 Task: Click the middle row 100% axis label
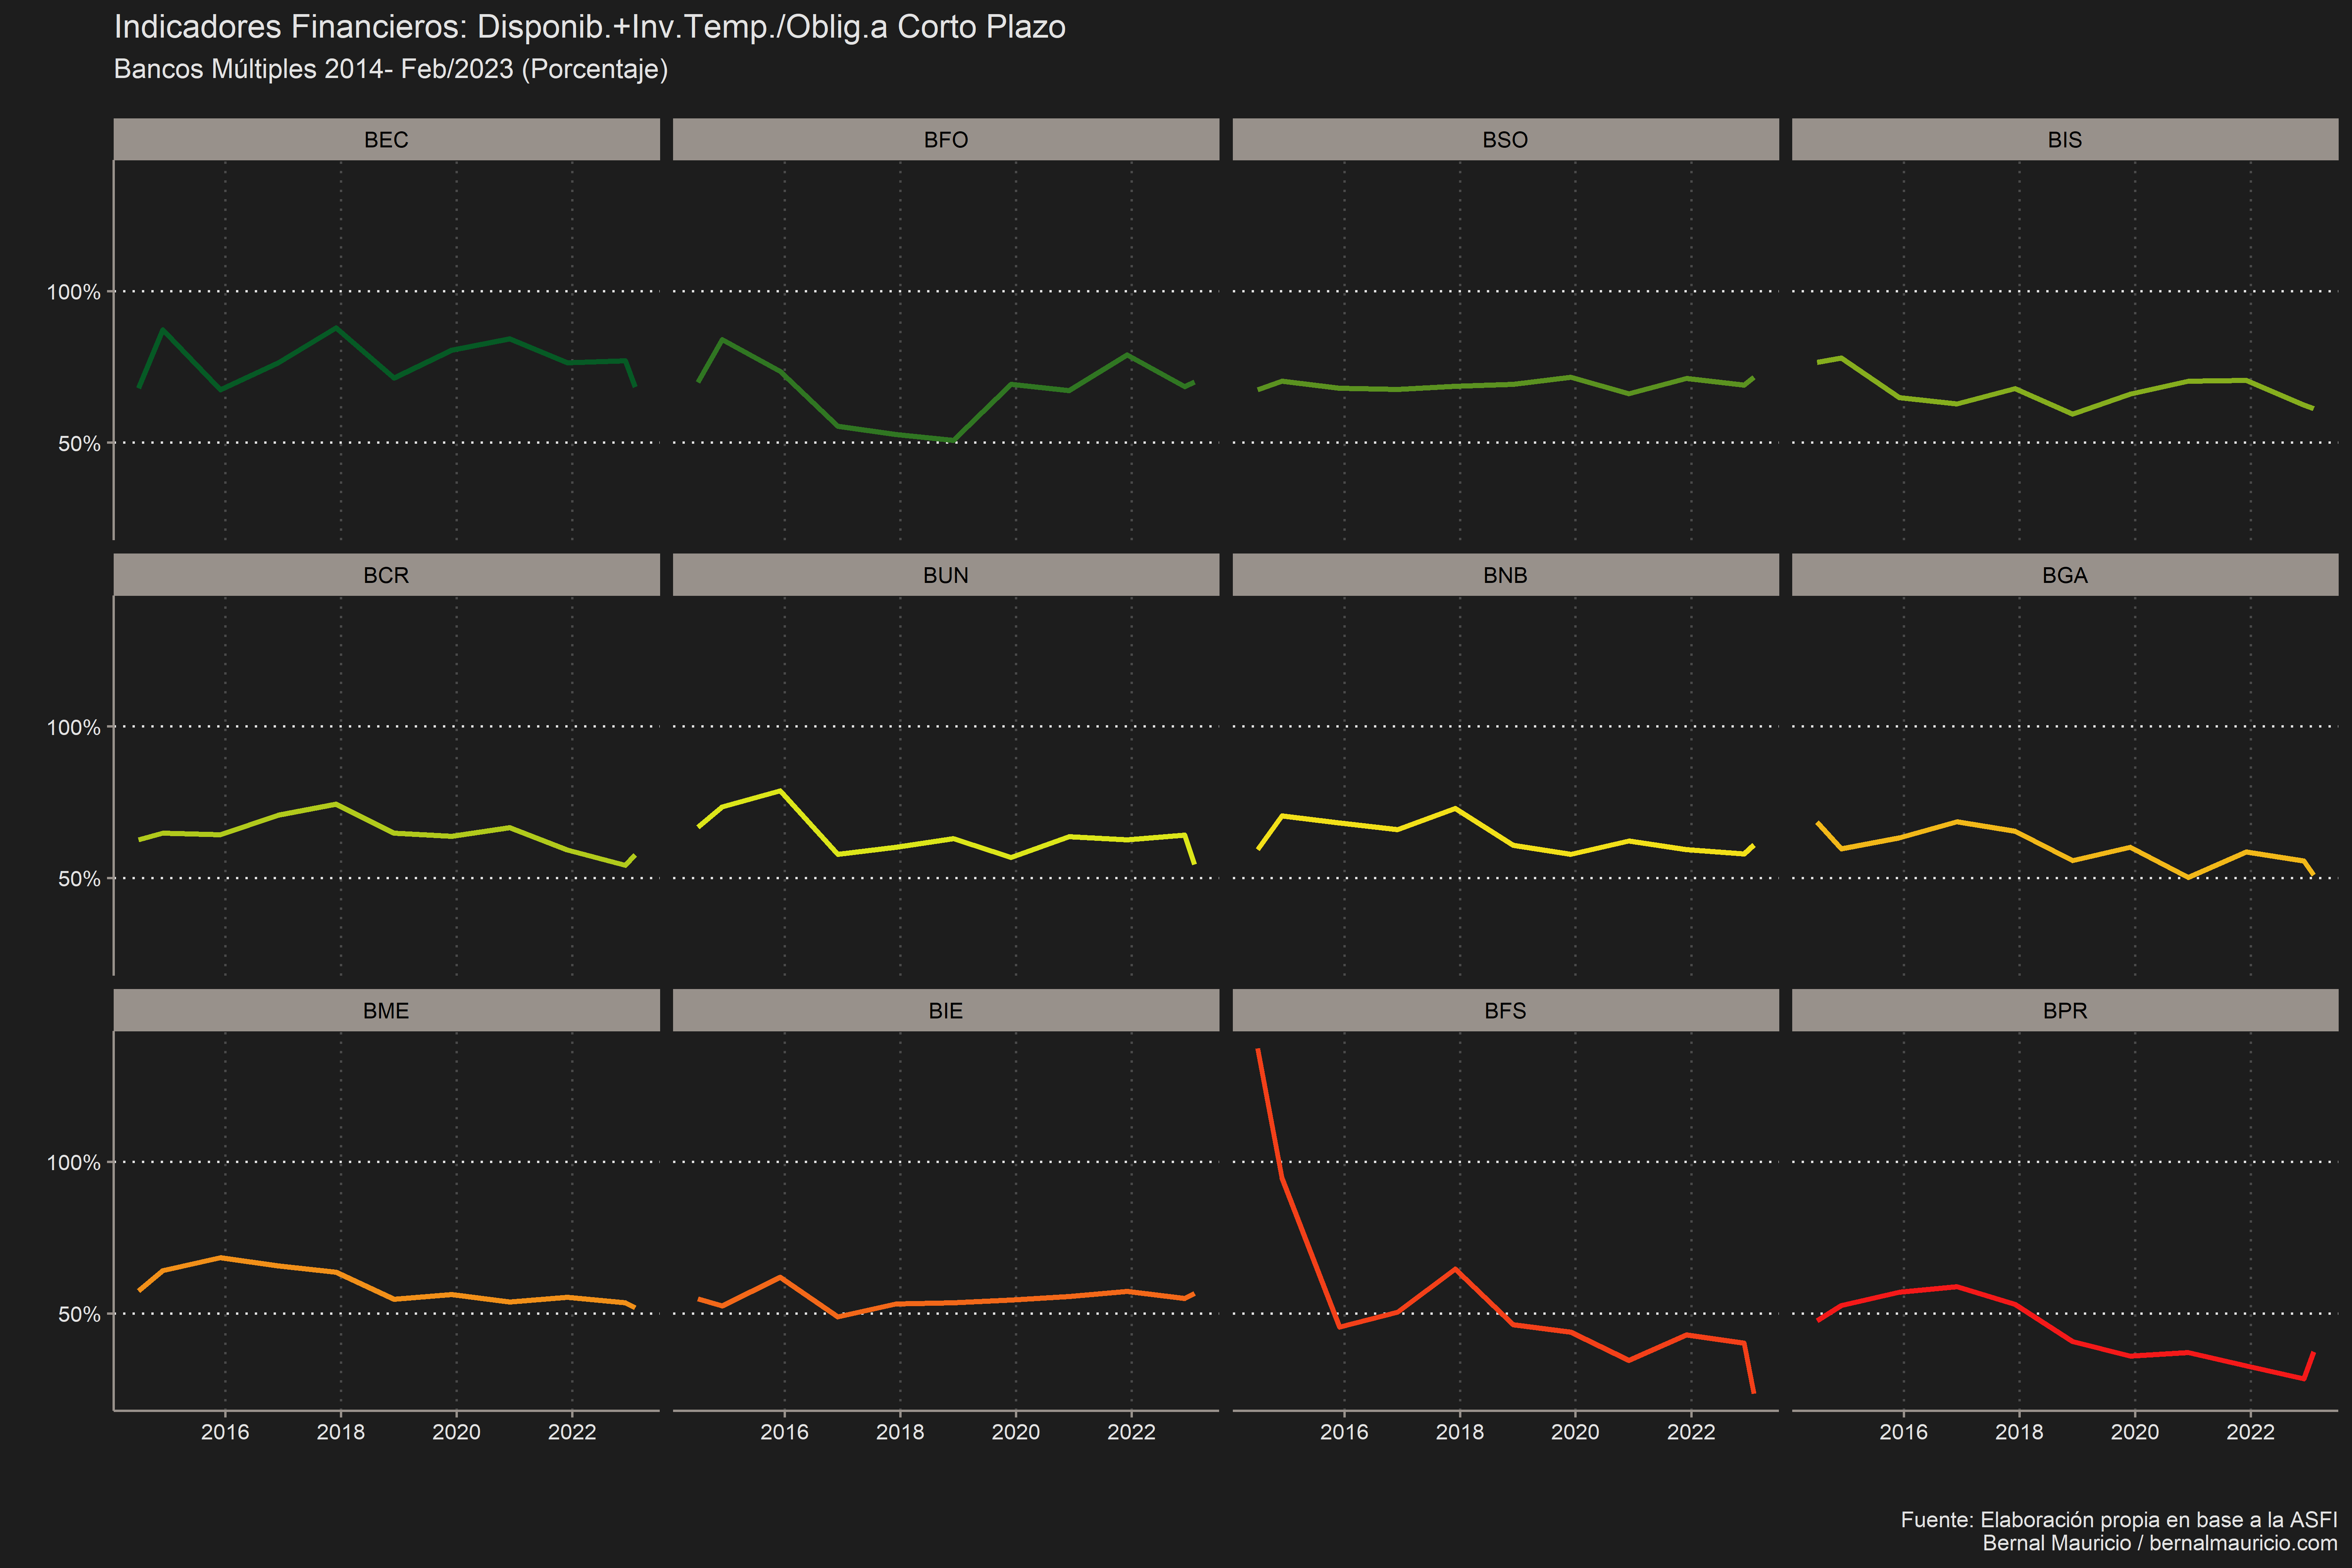[x=74, y=727]
